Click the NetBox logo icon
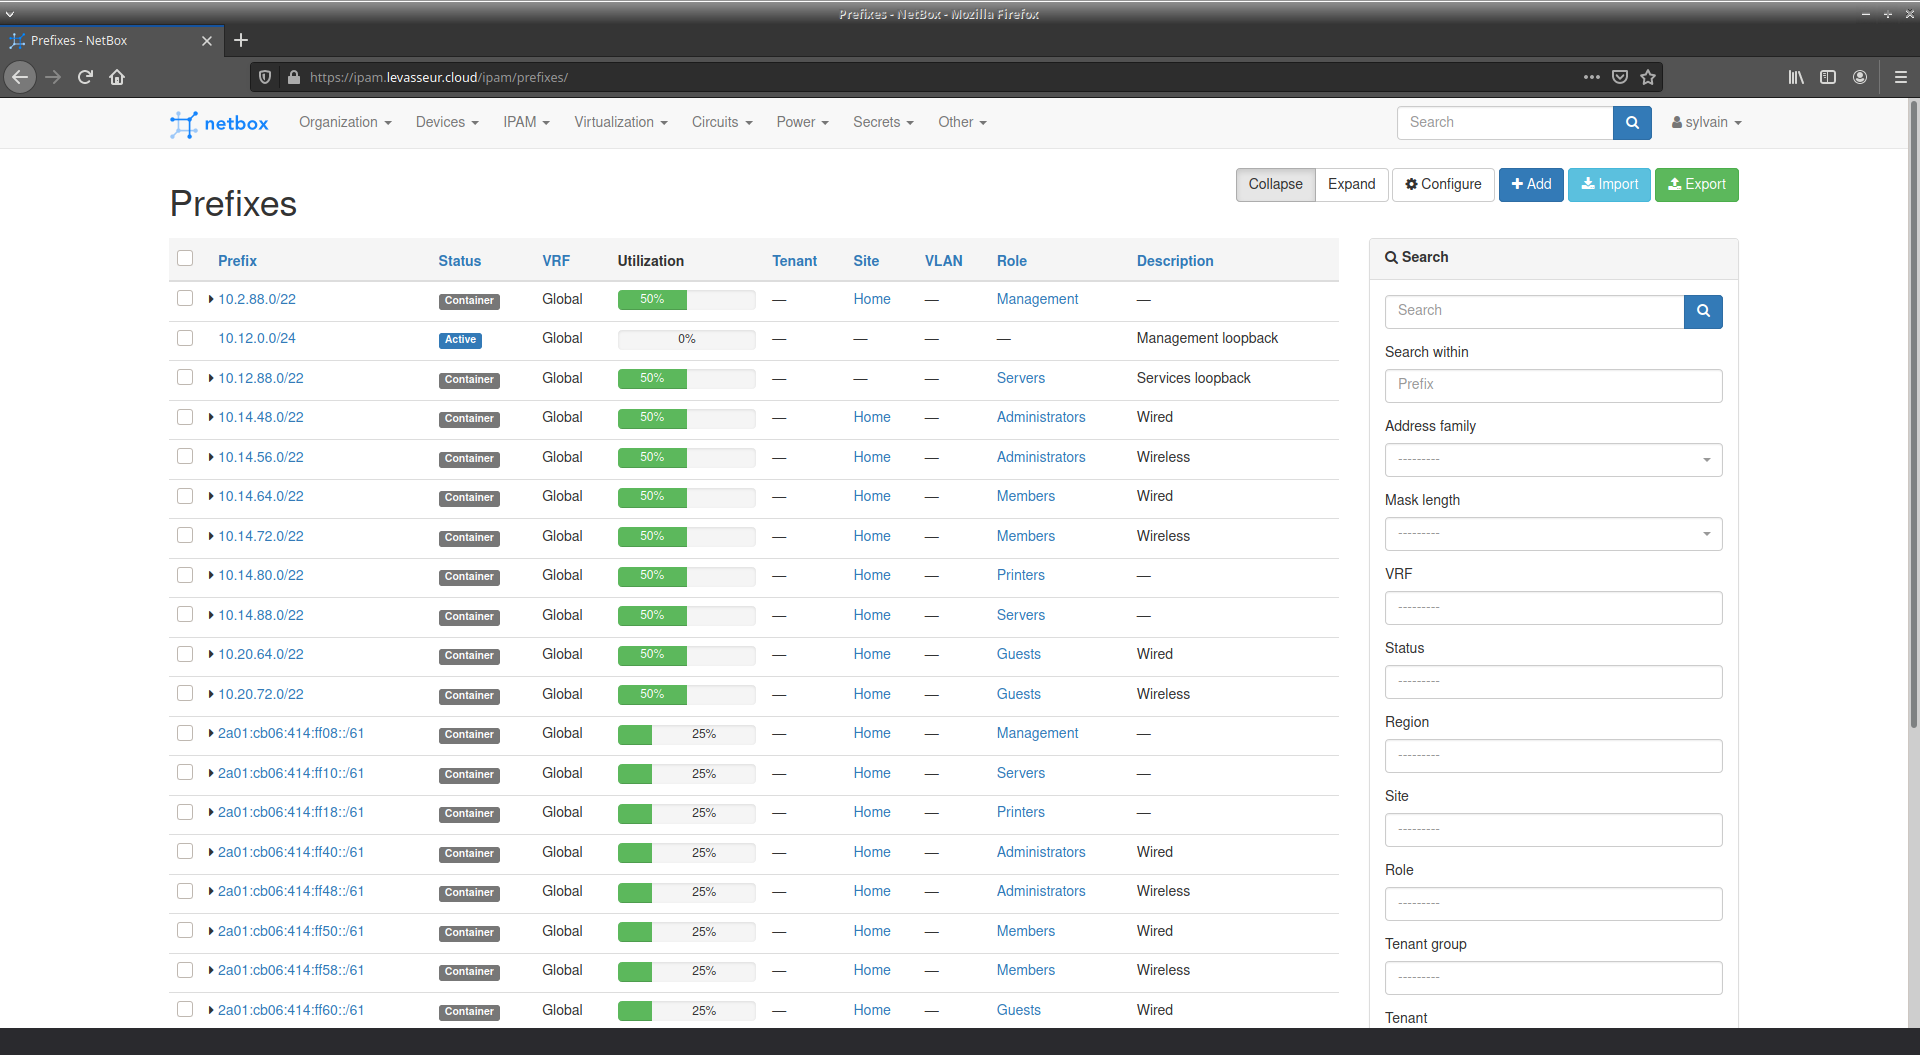 (x=184, y=123)
